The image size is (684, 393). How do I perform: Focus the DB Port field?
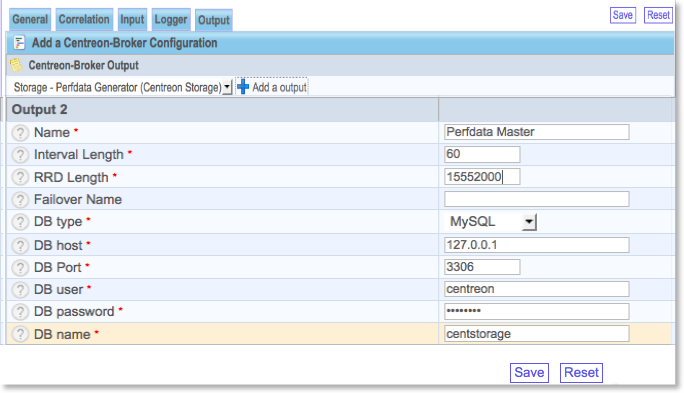coord(482,267)
